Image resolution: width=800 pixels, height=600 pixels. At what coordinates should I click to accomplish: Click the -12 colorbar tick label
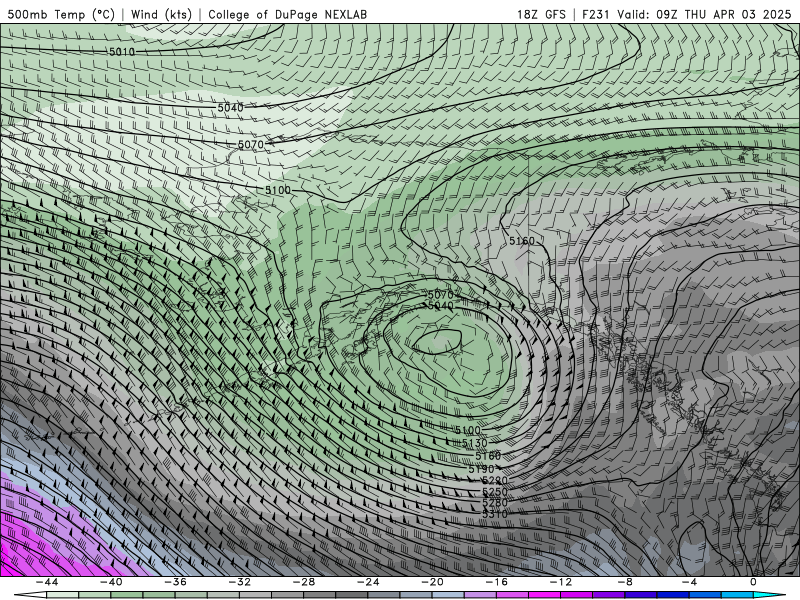(561, 582)
